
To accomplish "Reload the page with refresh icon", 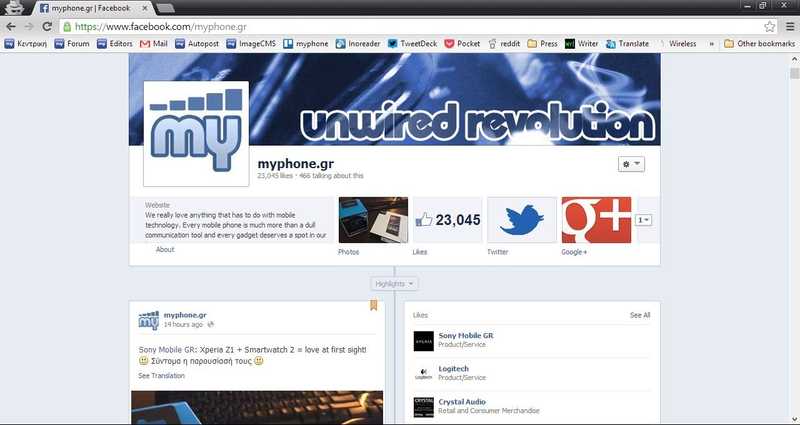I will tap(47, 26).
